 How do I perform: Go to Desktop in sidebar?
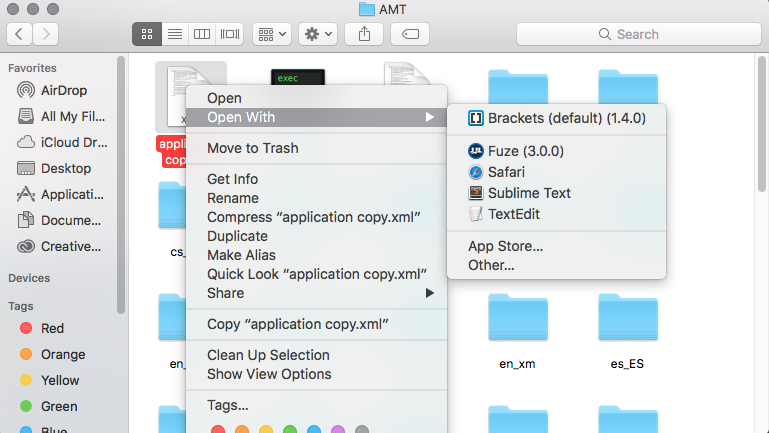(x=54, y=168)
